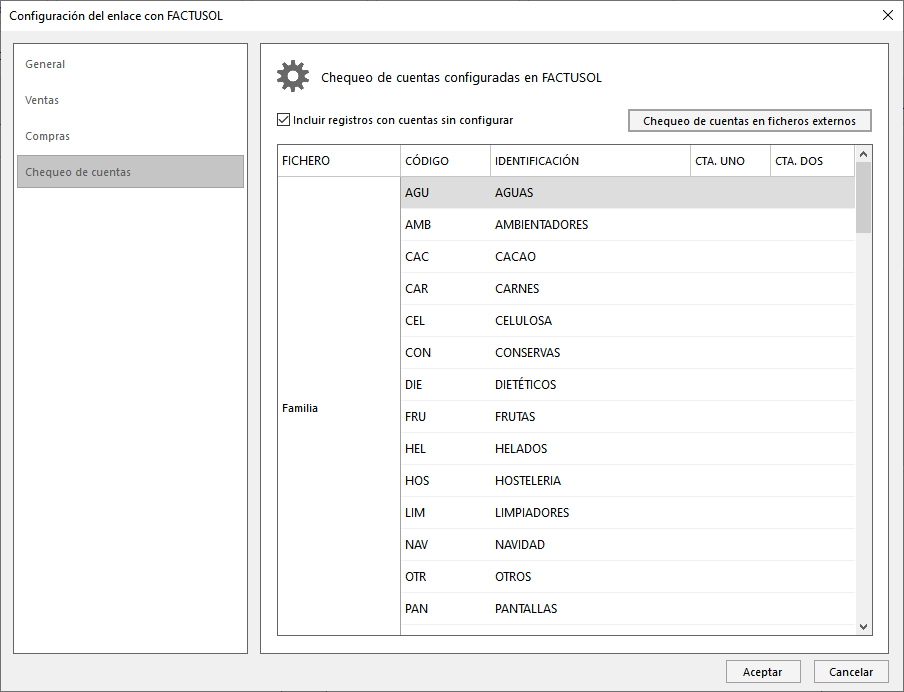904x692 pixels.
Task: Click the Aceptar button
Action: coord(763,672)
